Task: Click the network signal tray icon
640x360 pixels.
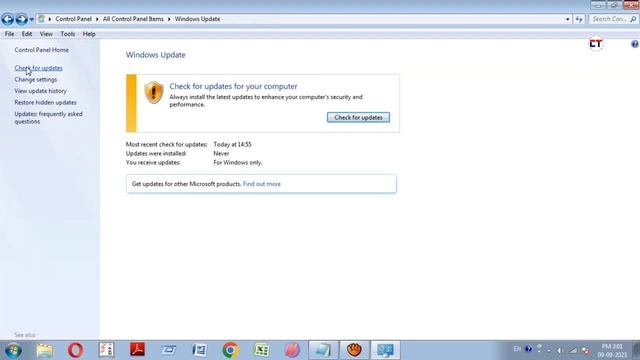Action: [x=573, y=350]
